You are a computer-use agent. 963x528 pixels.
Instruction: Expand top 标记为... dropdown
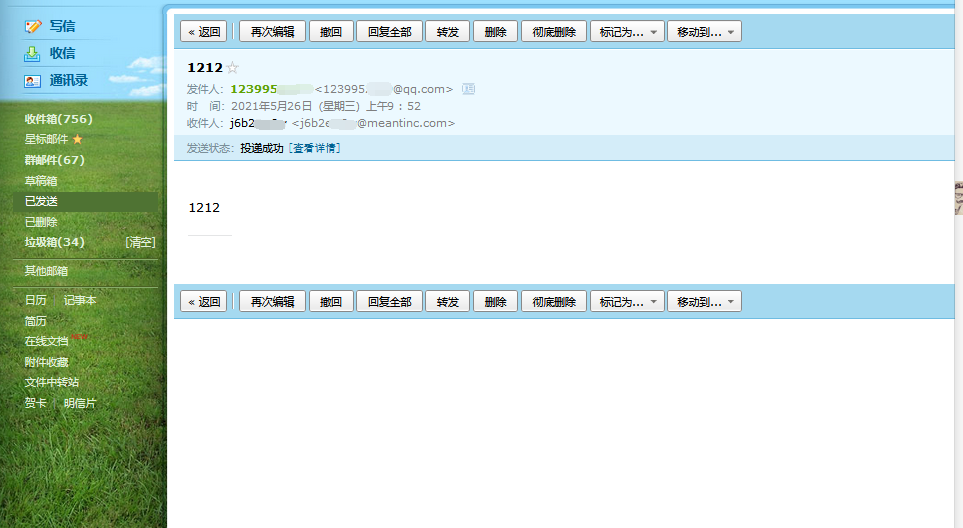628,32
